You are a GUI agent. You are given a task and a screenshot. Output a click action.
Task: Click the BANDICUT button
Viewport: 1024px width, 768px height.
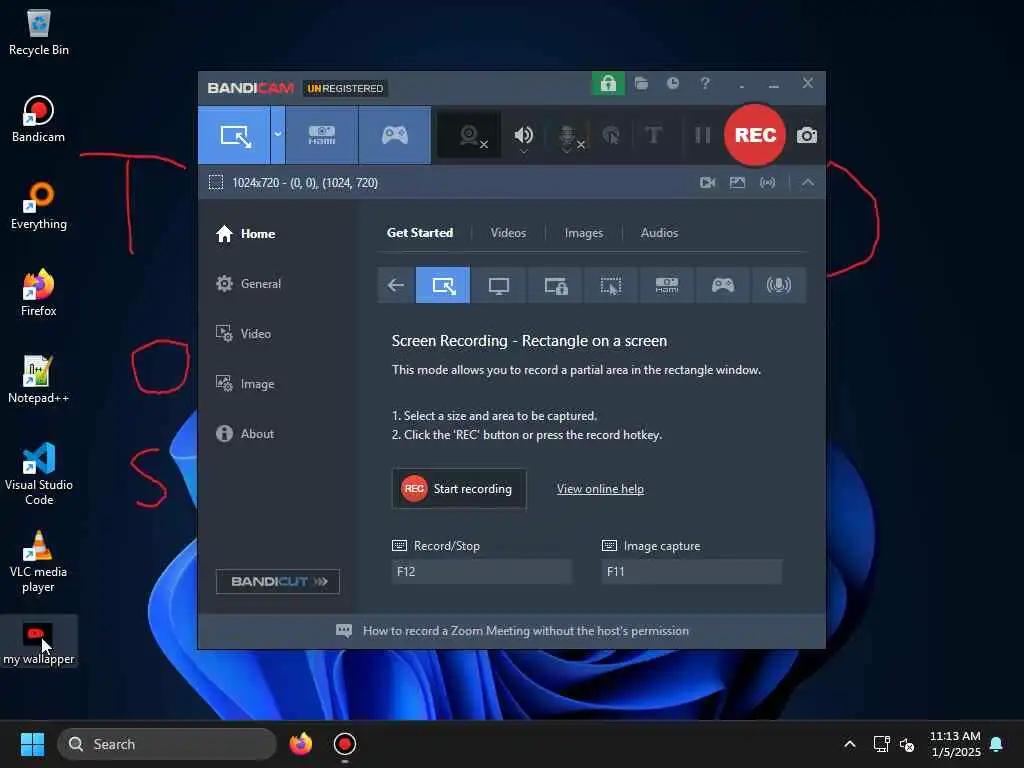tap(278, 581)
